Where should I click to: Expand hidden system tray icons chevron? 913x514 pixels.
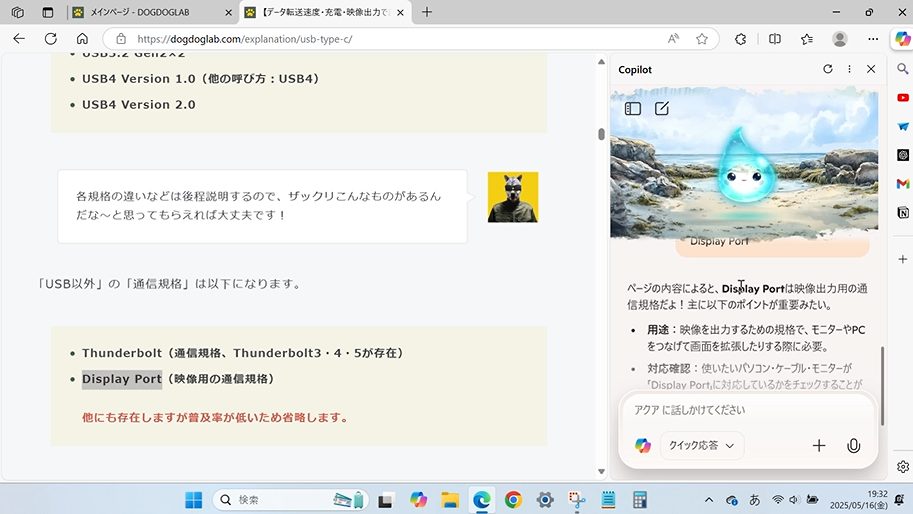pos(709,499)
